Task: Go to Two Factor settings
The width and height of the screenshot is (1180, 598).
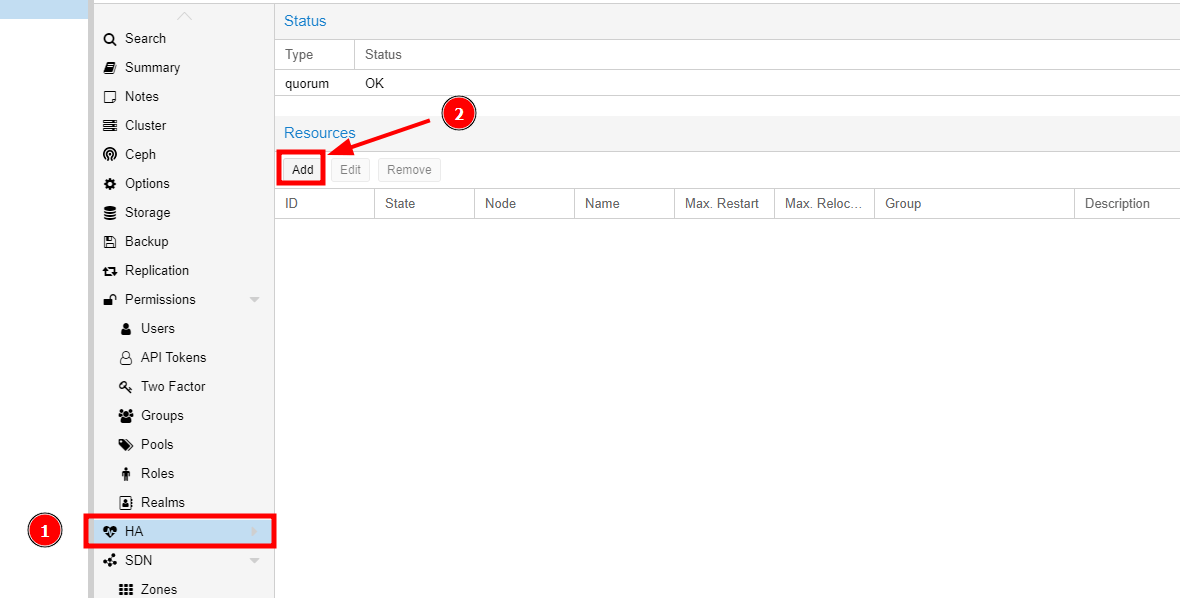Action: (172, 387)
